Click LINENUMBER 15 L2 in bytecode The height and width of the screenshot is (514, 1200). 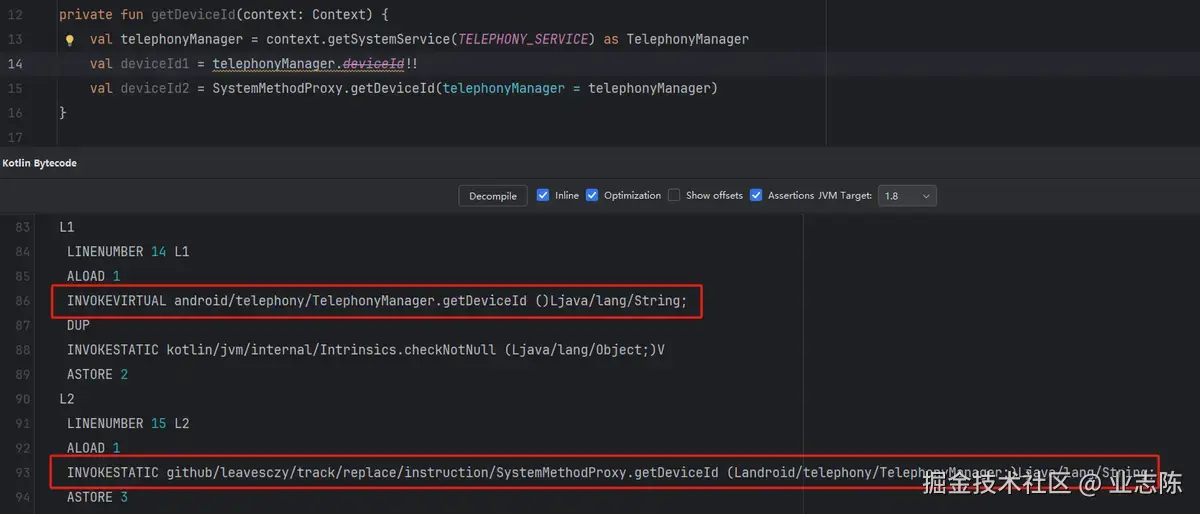(x=128, y=423)
